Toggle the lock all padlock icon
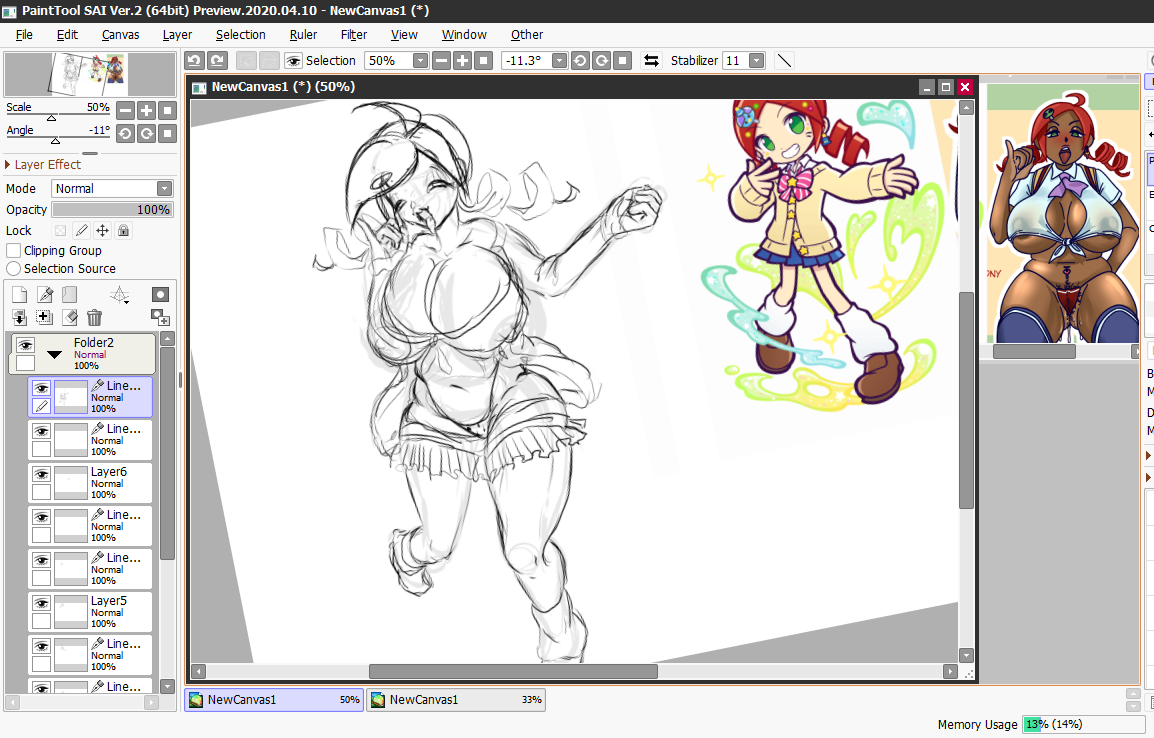The width and height of the screenshot is (1154, 738). click(x=124, y=230)
